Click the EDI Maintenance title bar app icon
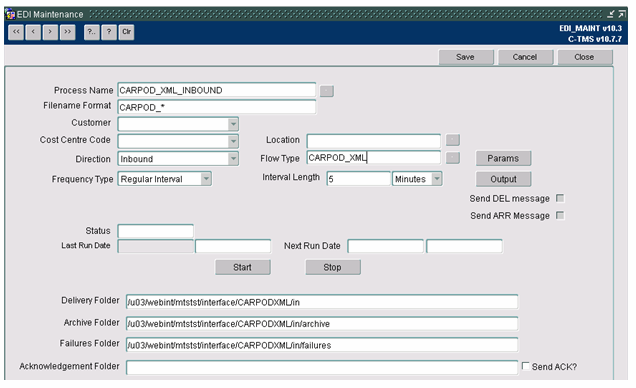 point(10,15)
